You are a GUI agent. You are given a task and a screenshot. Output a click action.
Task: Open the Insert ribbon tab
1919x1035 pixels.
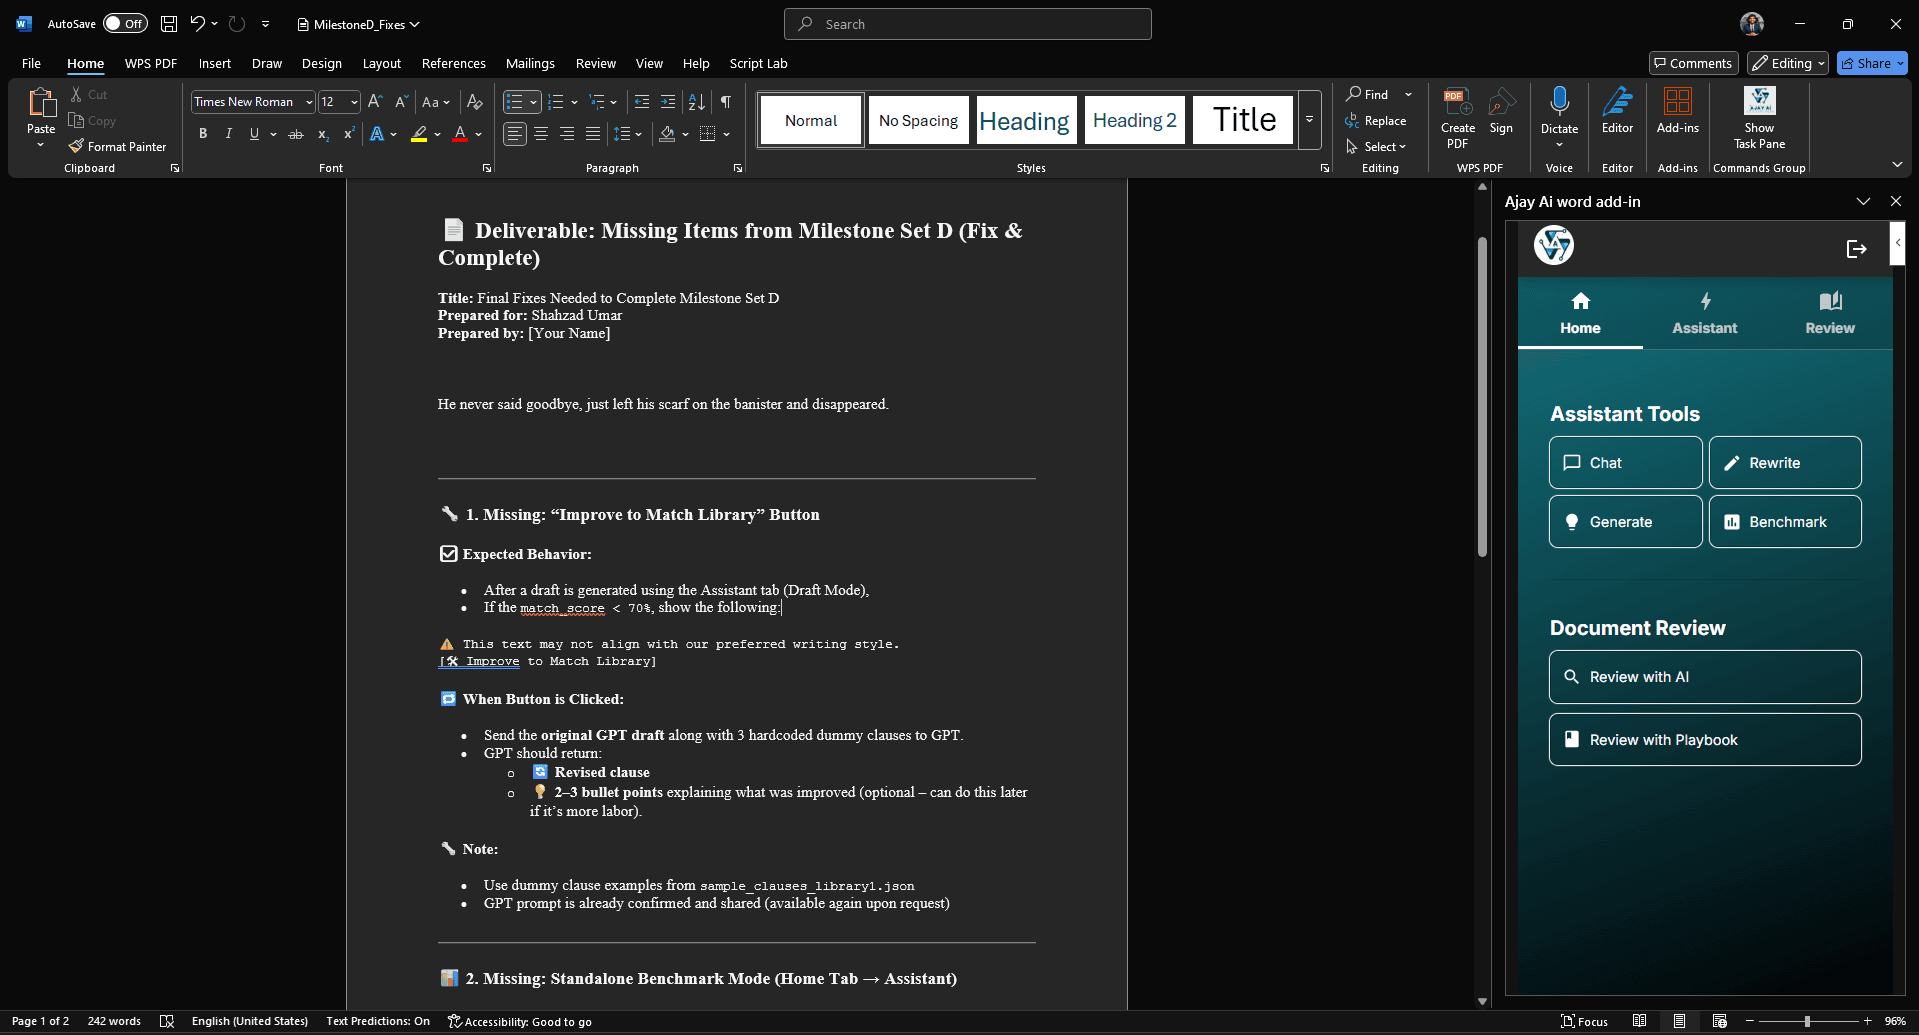coord(214,63)
